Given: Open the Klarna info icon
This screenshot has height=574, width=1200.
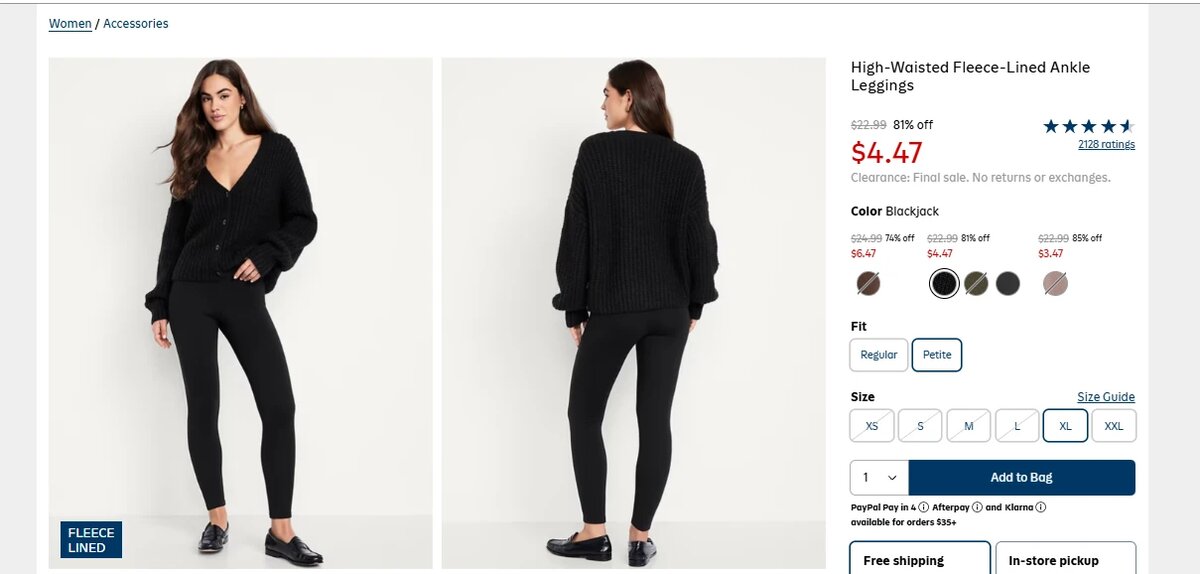Looking at the screenshot, I should [x=1041, y=507].
